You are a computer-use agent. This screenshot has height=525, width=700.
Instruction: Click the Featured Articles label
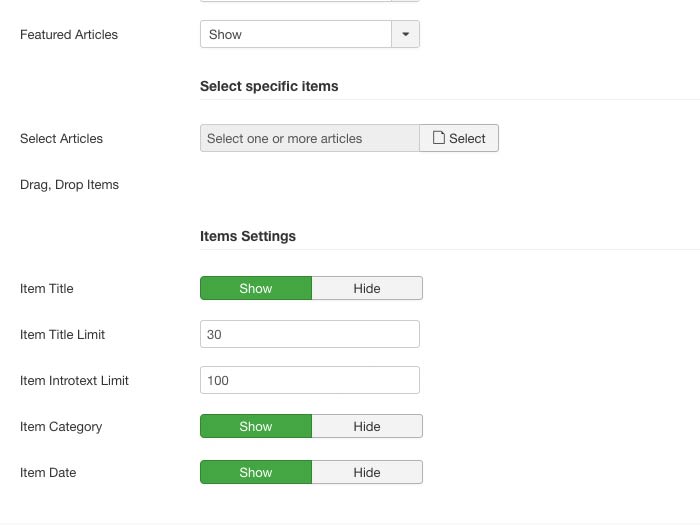(69, 34)
